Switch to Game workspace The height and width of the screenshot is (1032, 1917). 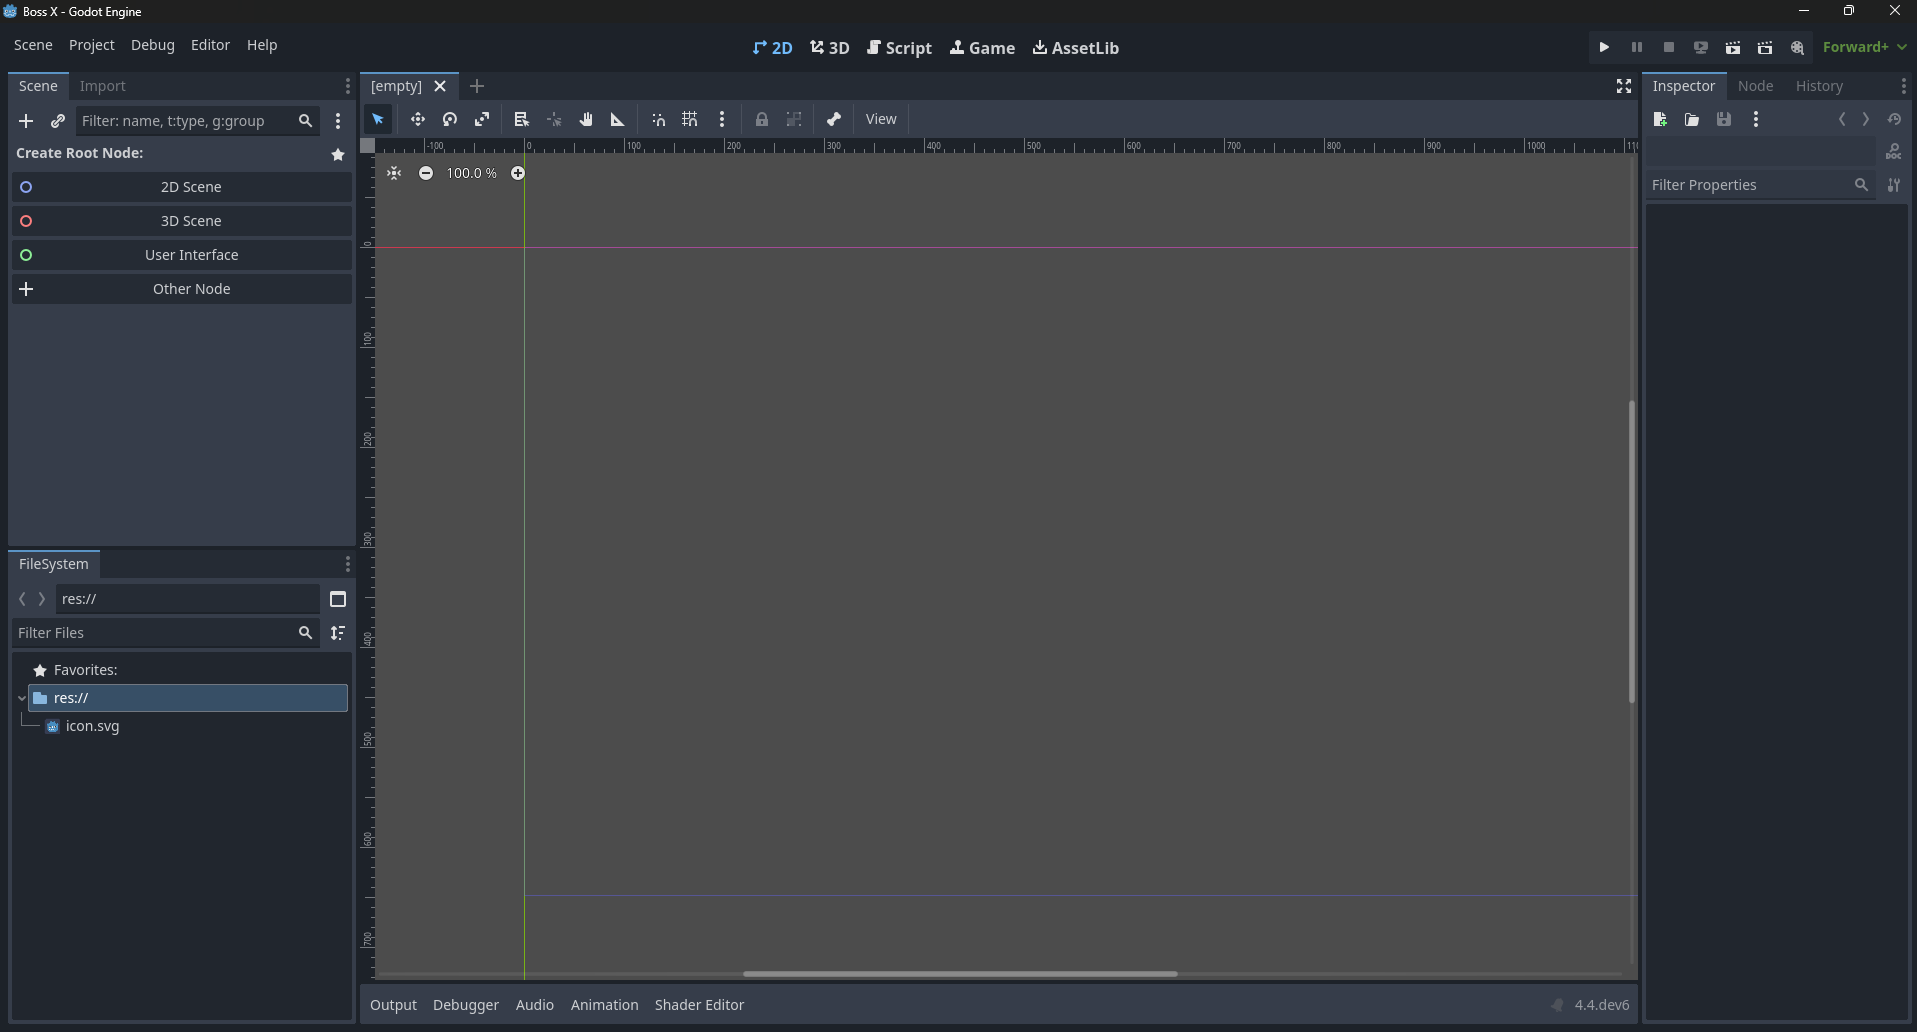[982, 48]
